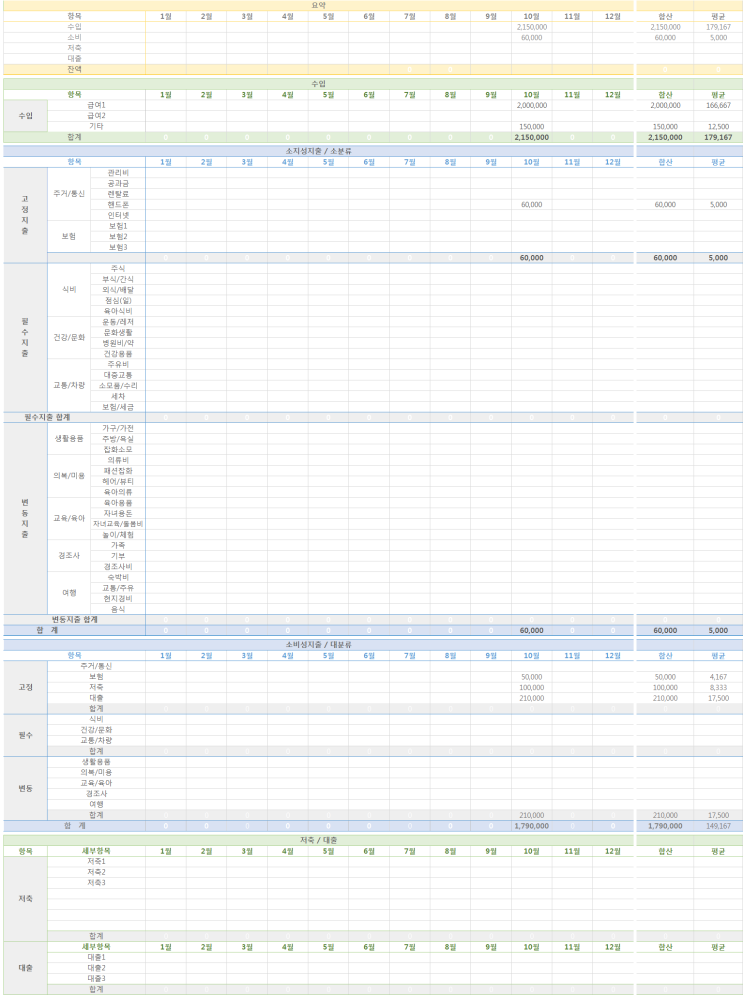
Task: Select the 패션잡화 row label
Action: pos(118,471)
